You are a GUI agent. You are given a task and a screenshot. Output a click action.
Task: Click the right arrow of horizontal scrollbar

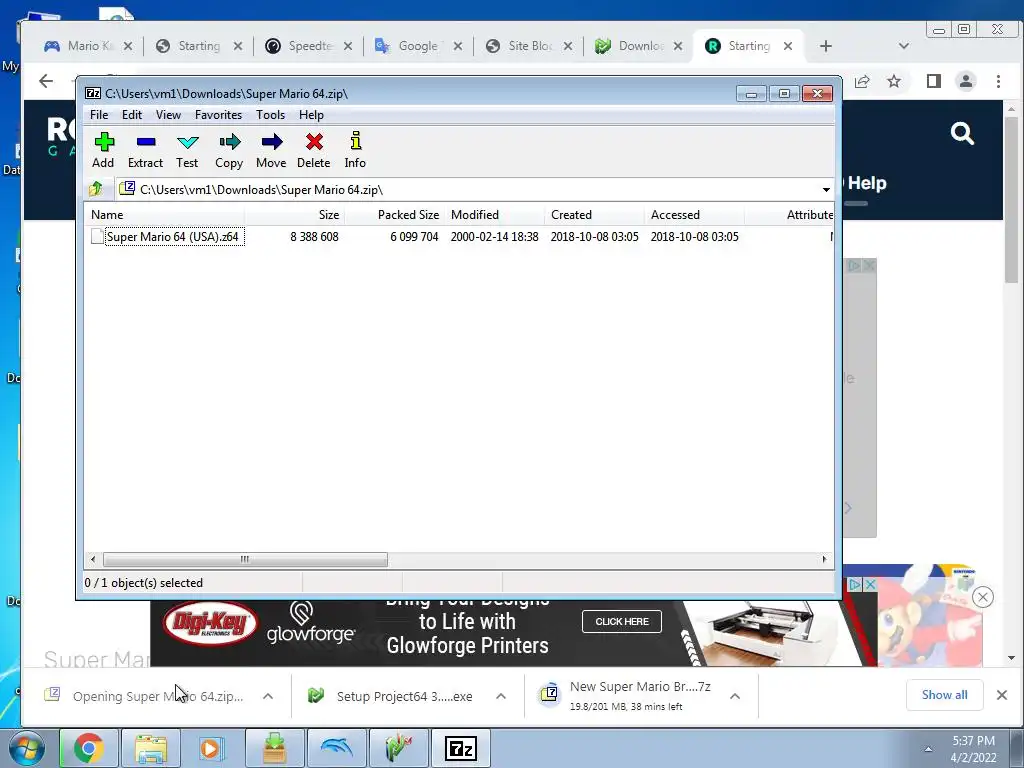click(824, 559)
